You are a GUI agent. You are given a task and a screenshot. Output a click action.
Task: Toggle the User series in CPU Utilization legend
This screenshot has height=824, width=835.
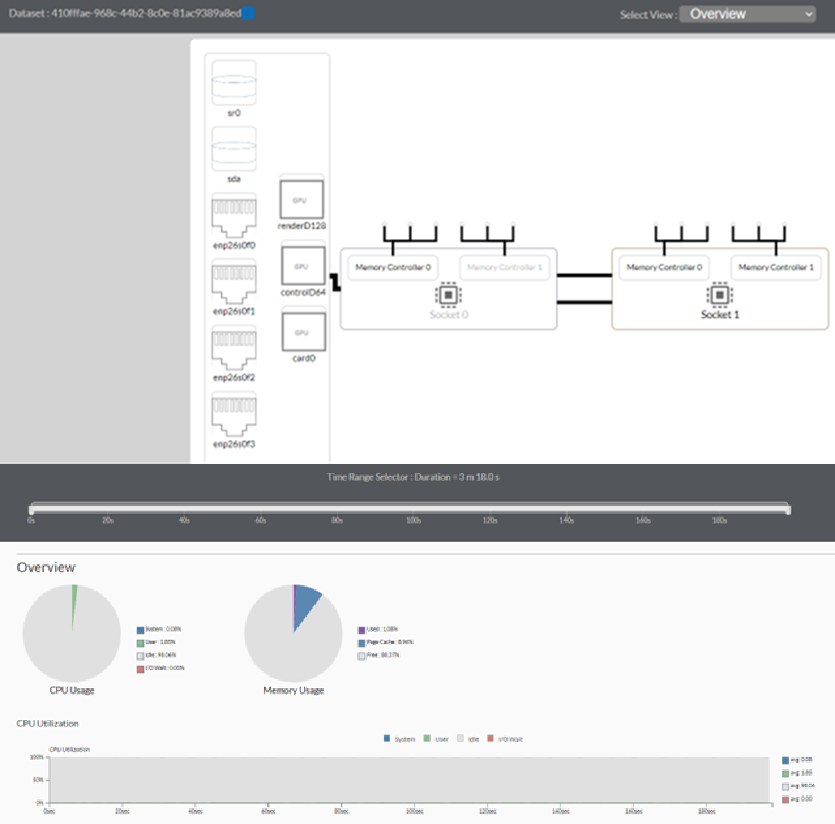(x=427, y=738)
